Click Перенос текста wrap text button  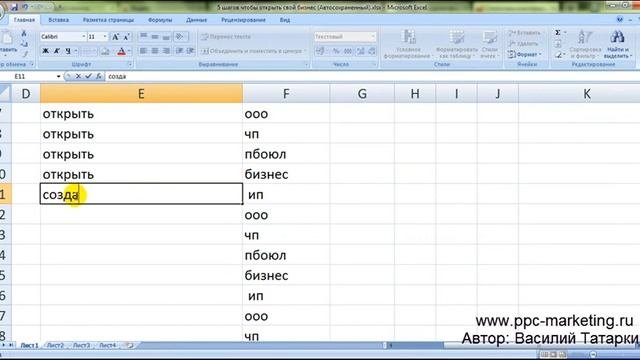tap(226, 37)
